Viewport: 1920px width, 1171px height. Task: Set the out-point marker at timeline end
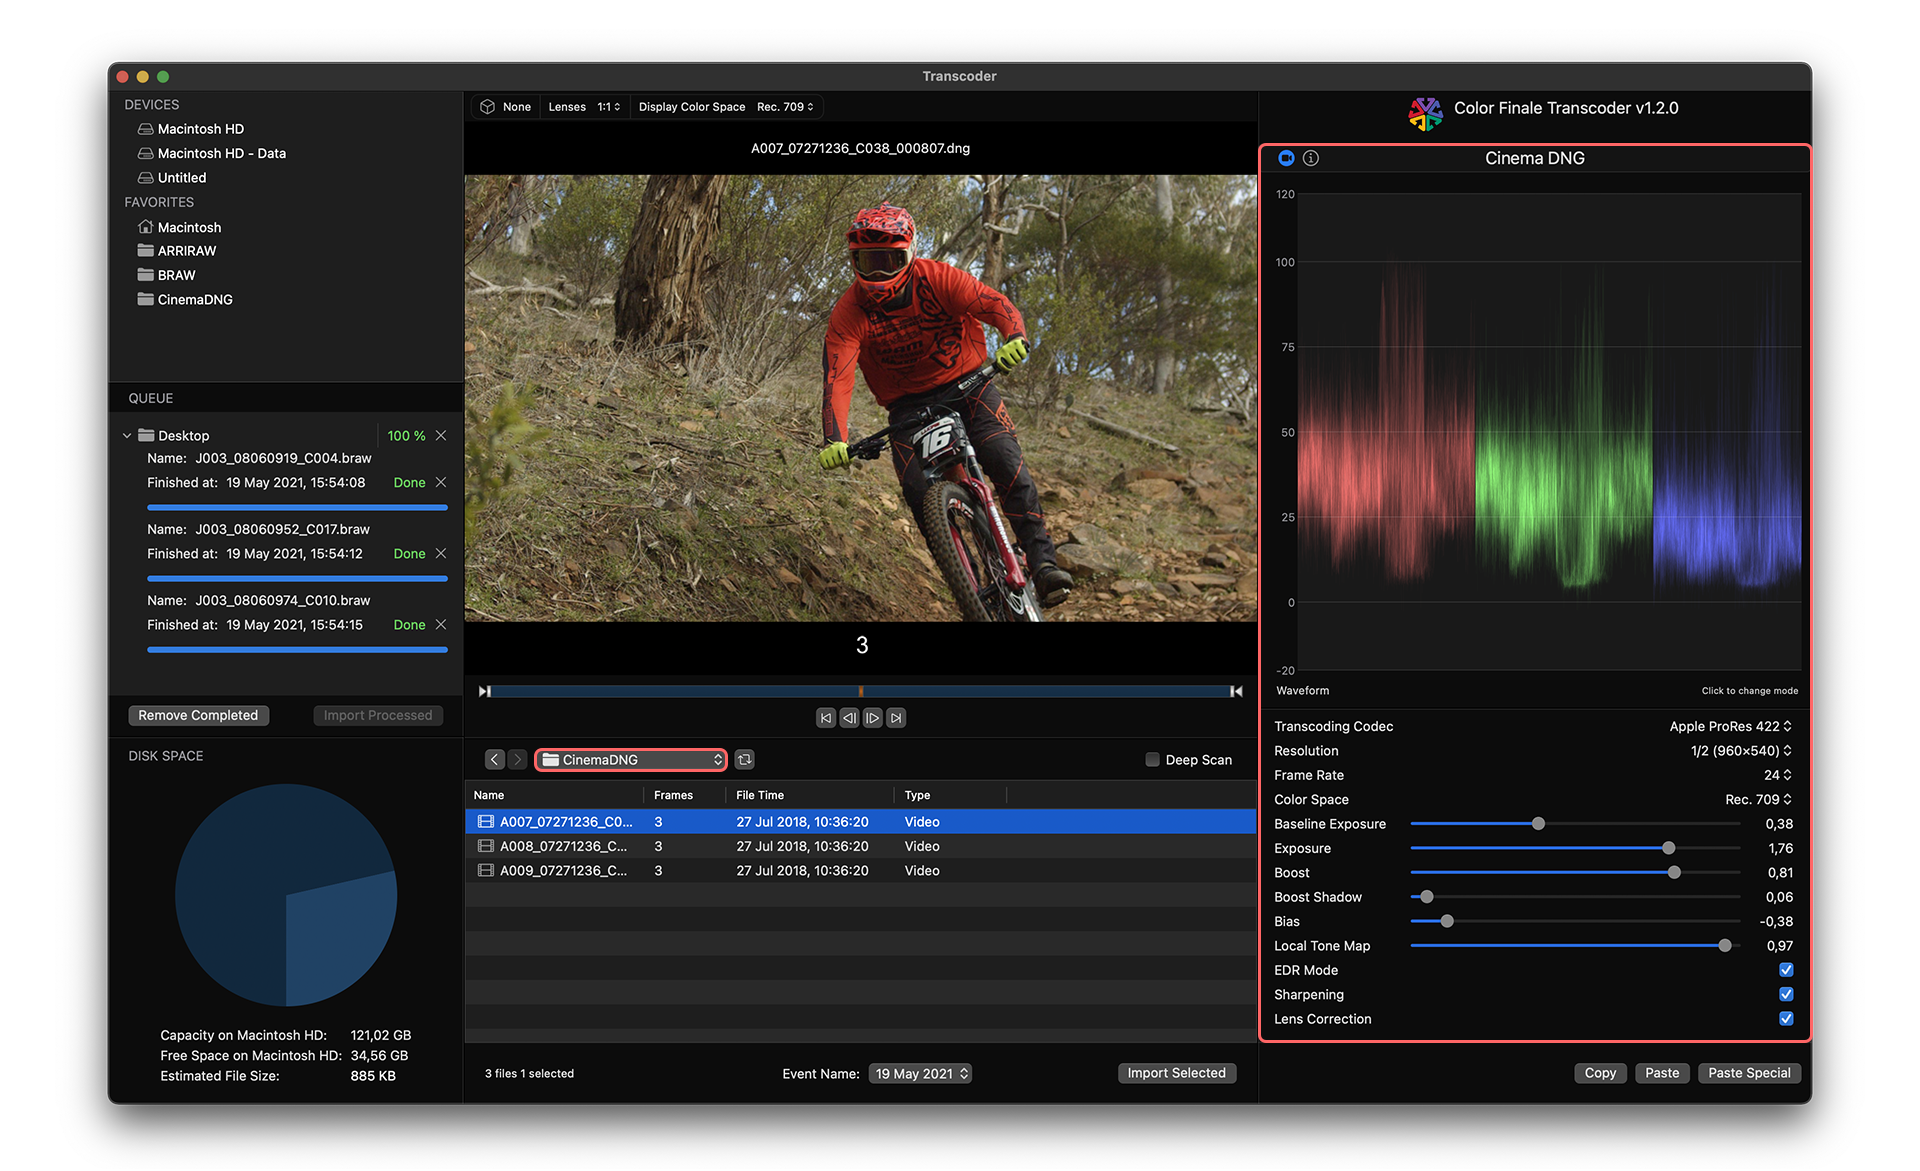pyautogui.click(x=1236, y=691)
